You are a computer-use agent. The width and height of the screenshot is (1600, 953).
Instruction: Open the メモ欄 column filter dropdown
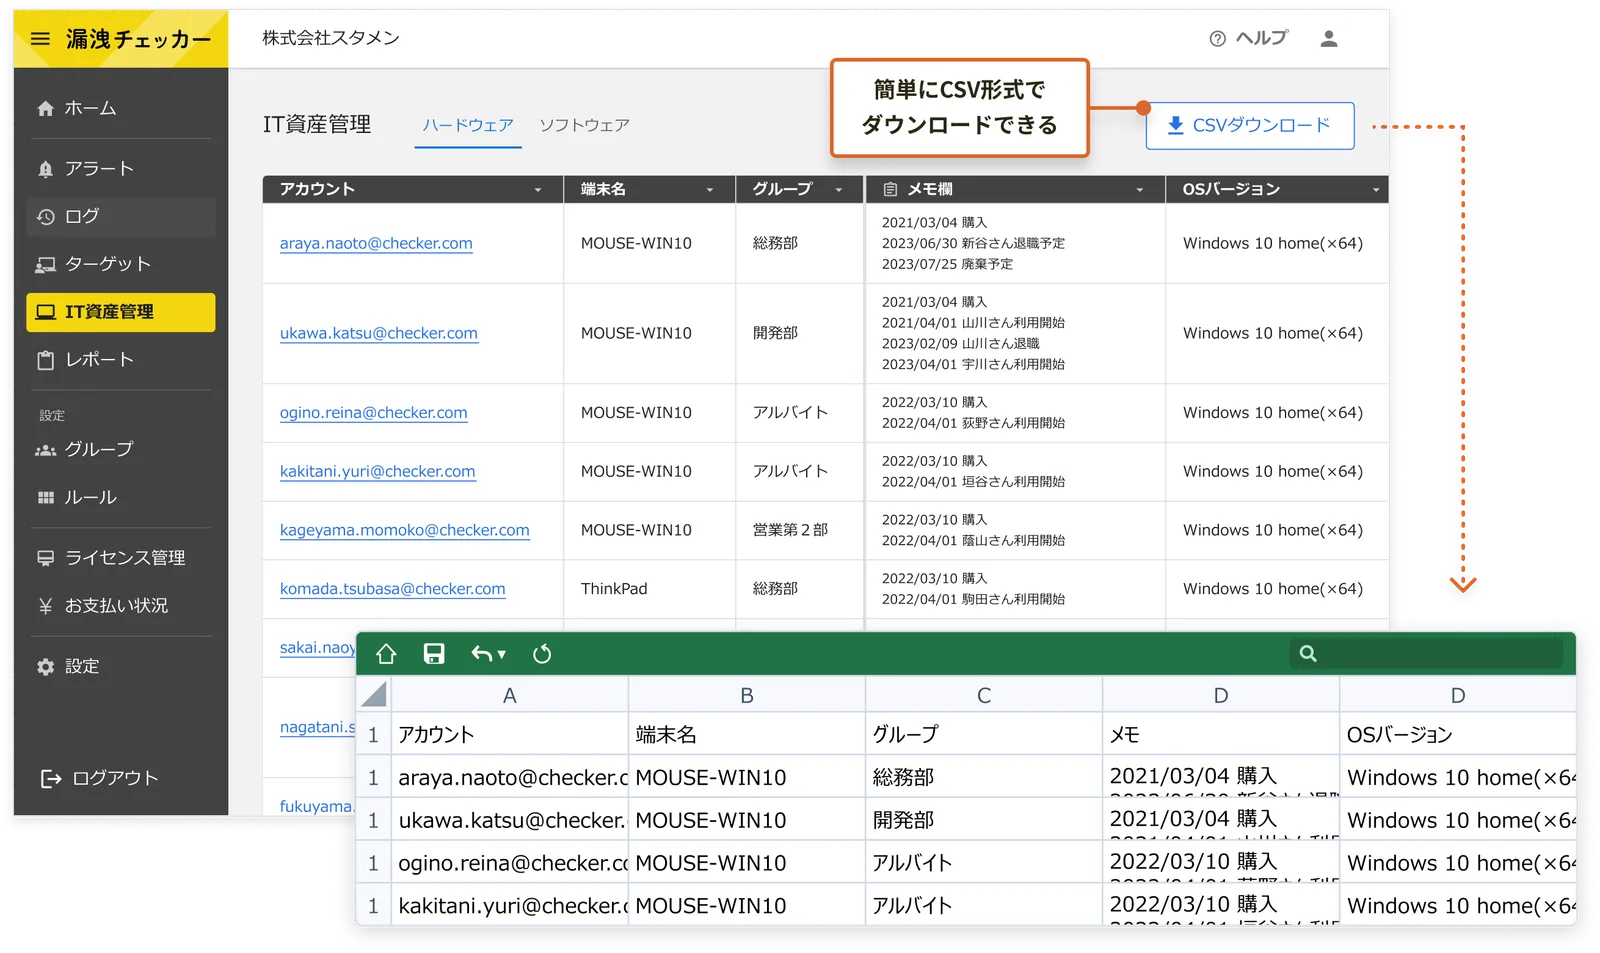pos(1140,190)
